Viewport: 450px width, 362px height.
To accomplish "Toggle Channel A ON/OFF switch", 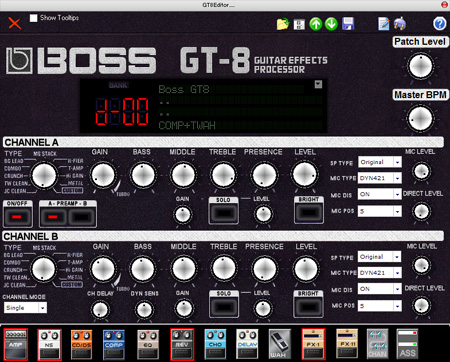I will (x=17, y=216).
